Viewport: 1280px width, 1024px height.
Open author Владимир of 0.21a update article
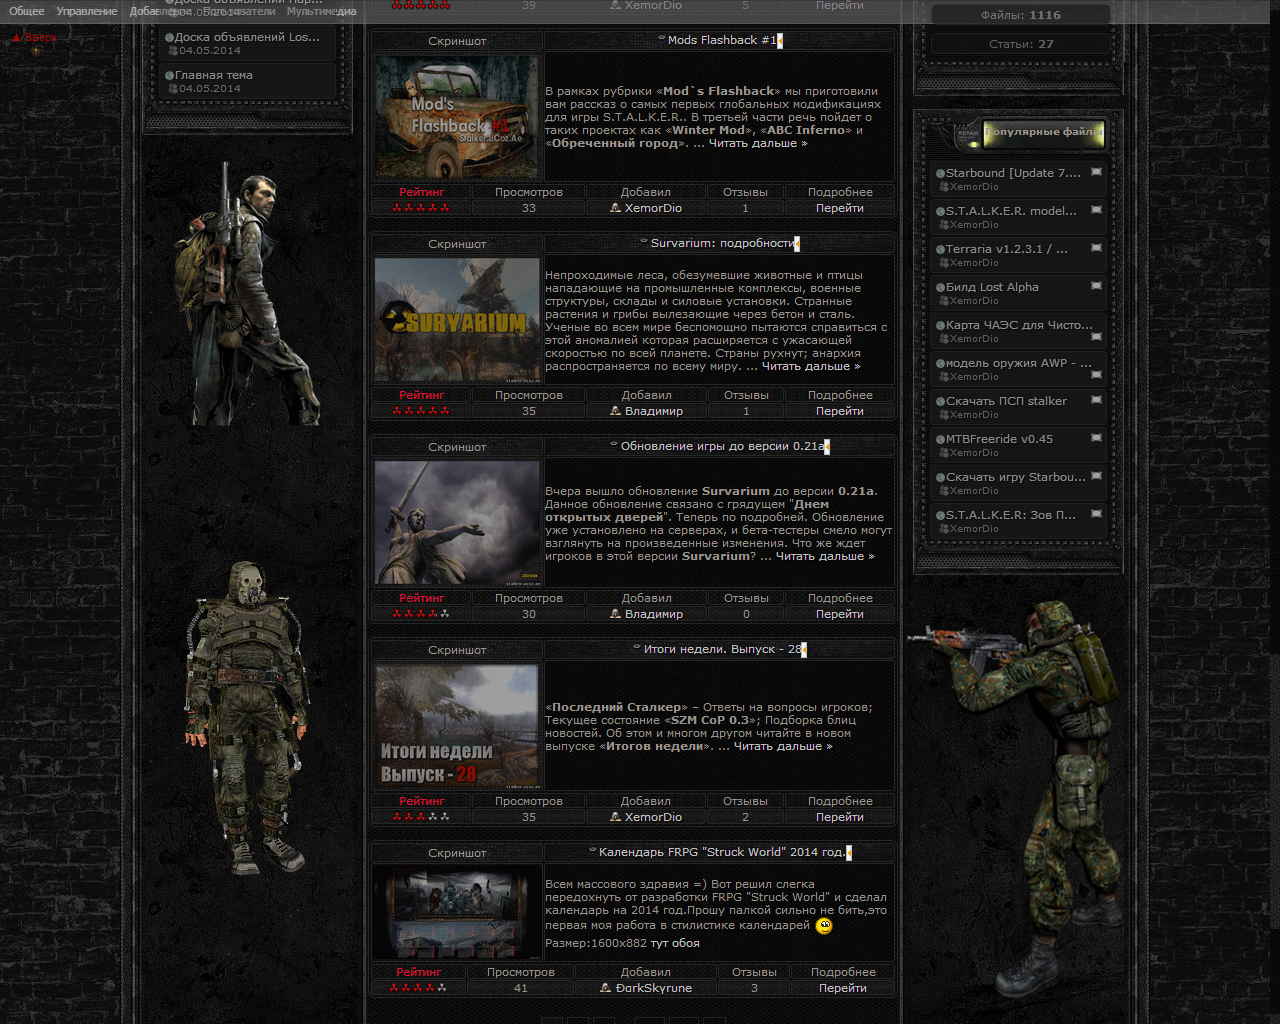coord(654,614)
